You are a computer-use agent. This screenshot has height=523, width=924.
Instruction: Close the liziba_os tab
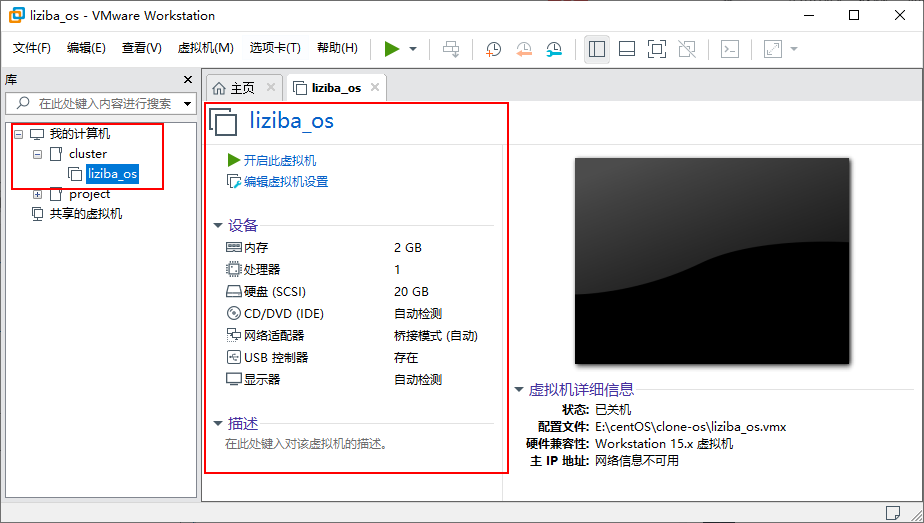pos(375,87)
